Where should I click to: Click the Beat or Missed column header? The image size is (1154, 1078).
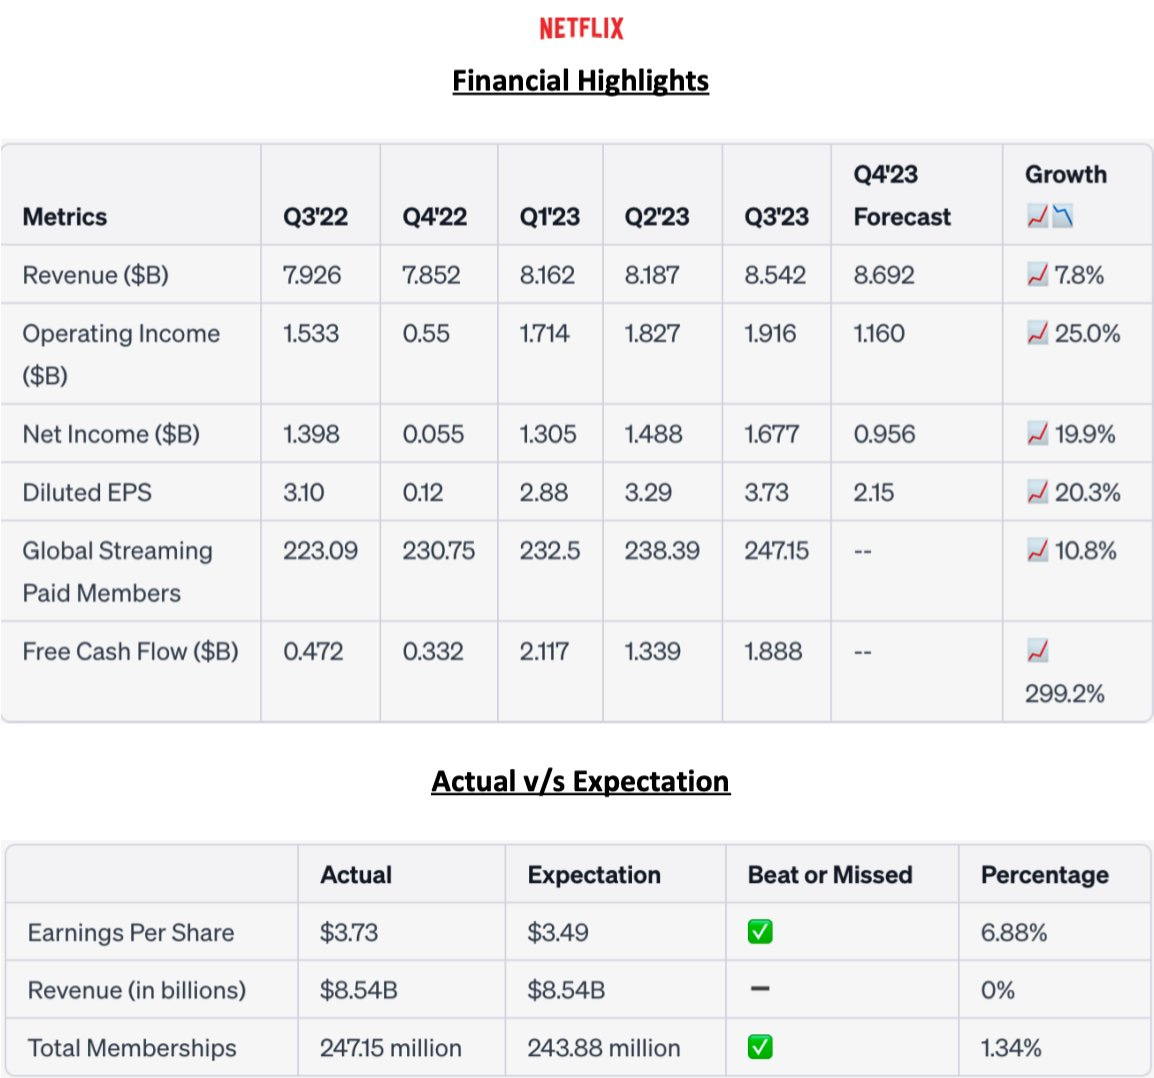pyautogui.click(x=830, y=875)
